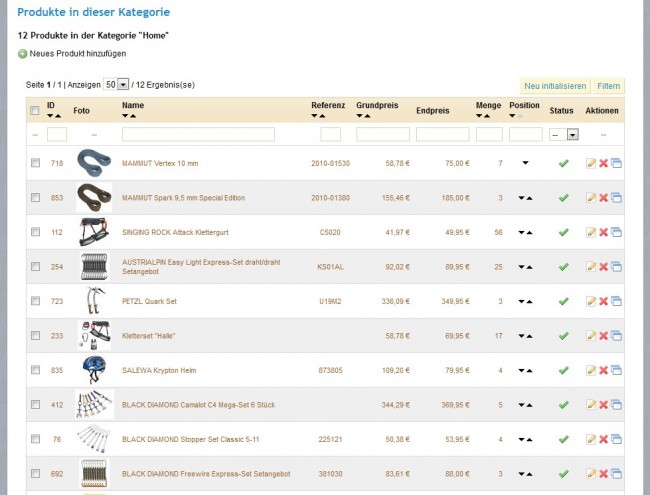
Task: Sort by ID descending arrow
Action: [50, 116]
